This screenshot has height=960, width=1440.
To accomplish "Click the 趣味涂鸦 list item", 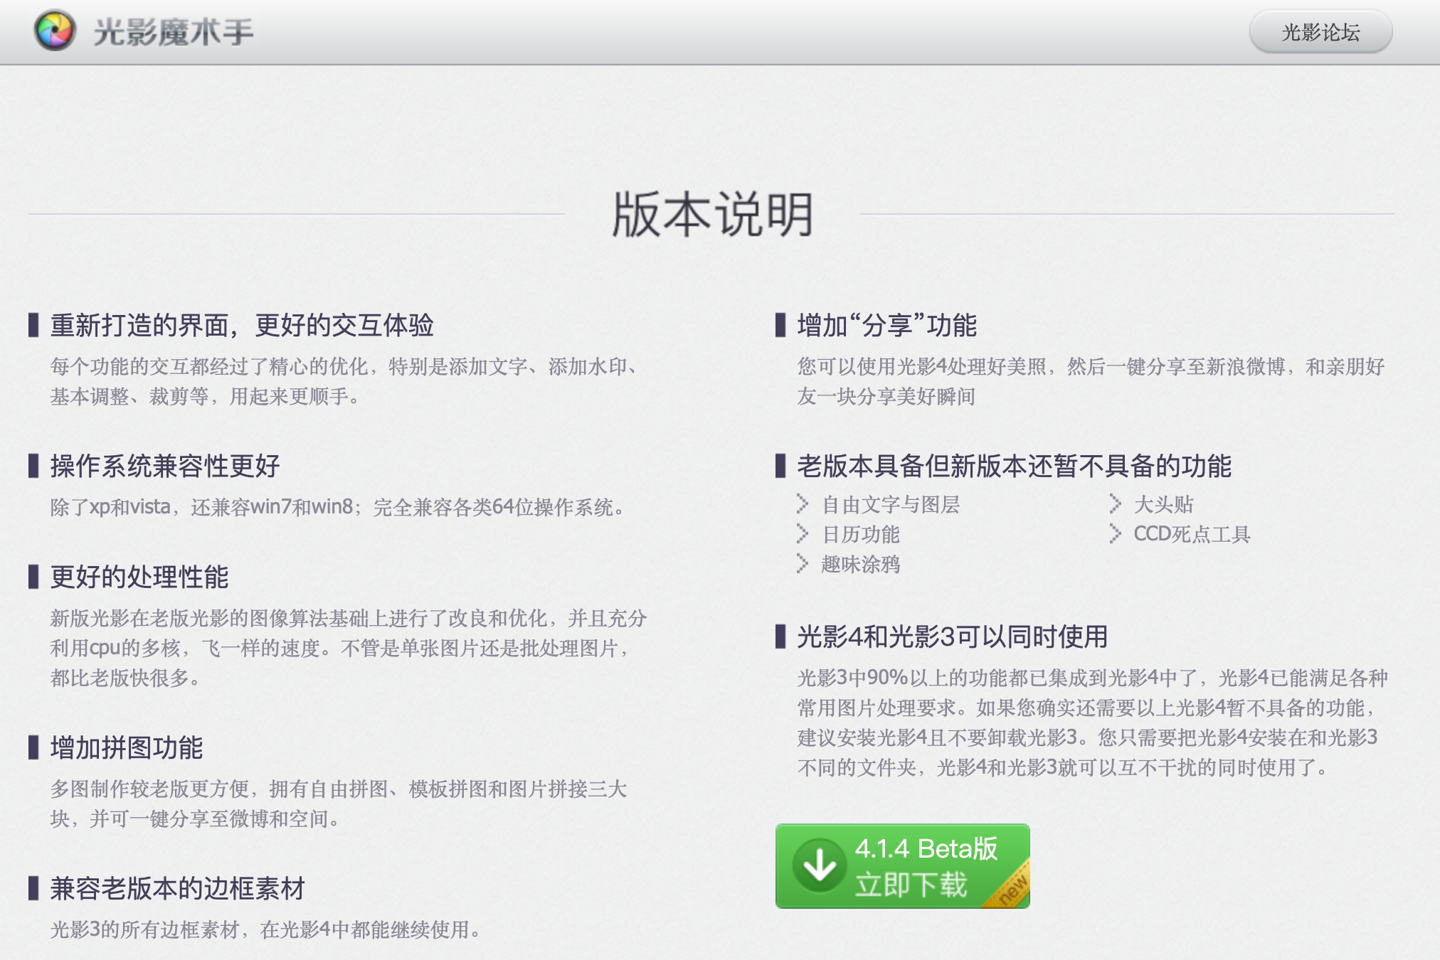I will [860, 565].
